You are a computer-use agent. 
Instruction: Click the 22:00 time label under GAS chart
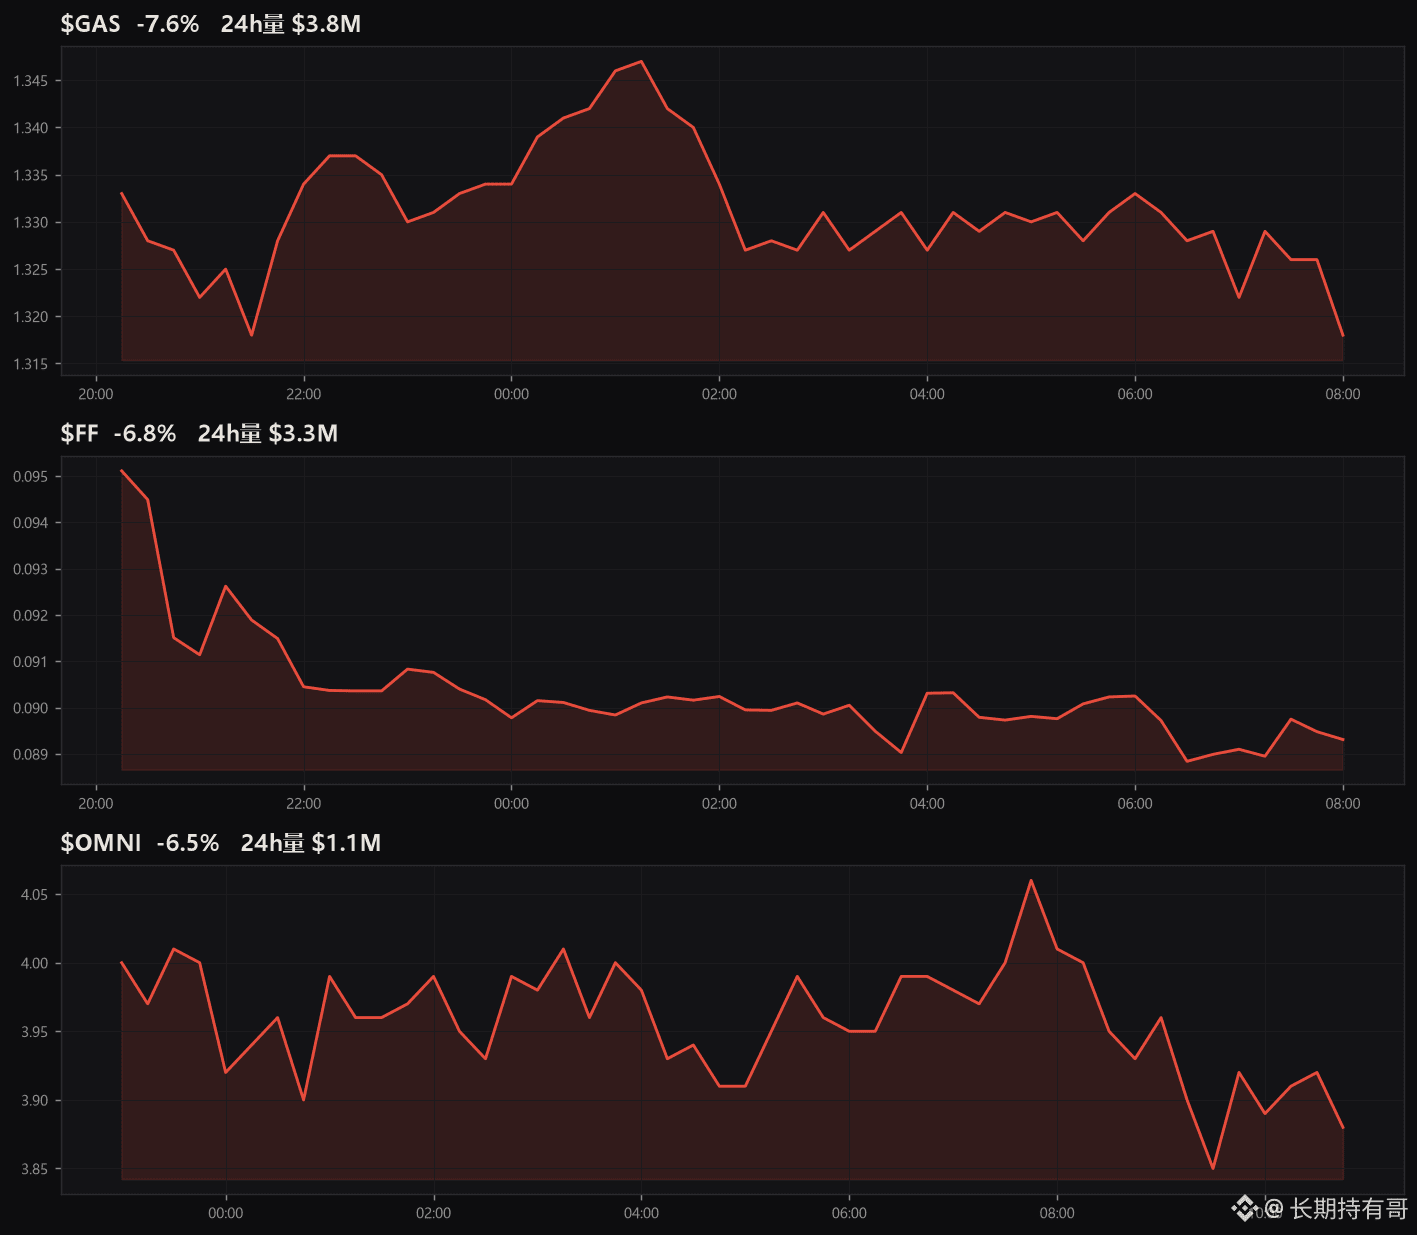tap(304, 394)
